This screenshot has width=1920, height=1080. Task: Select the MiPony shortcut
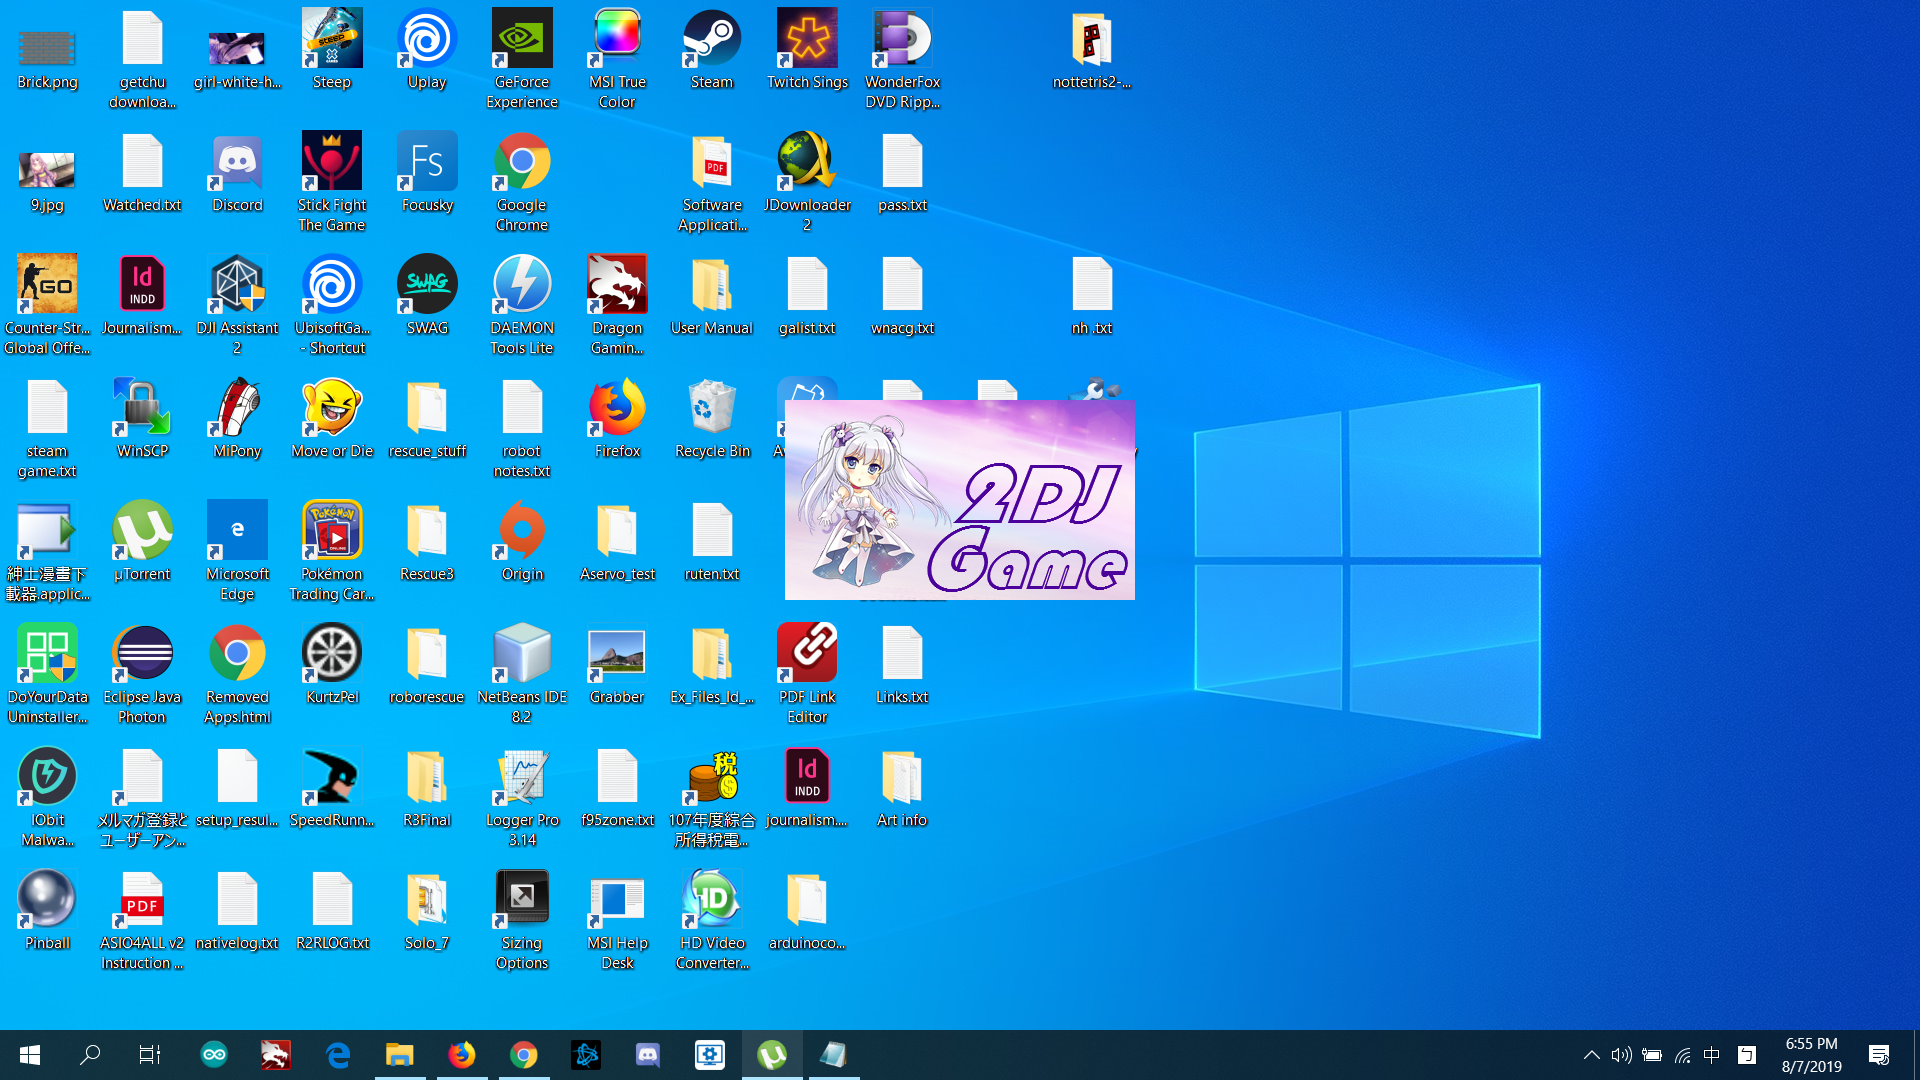coord(237,419)
